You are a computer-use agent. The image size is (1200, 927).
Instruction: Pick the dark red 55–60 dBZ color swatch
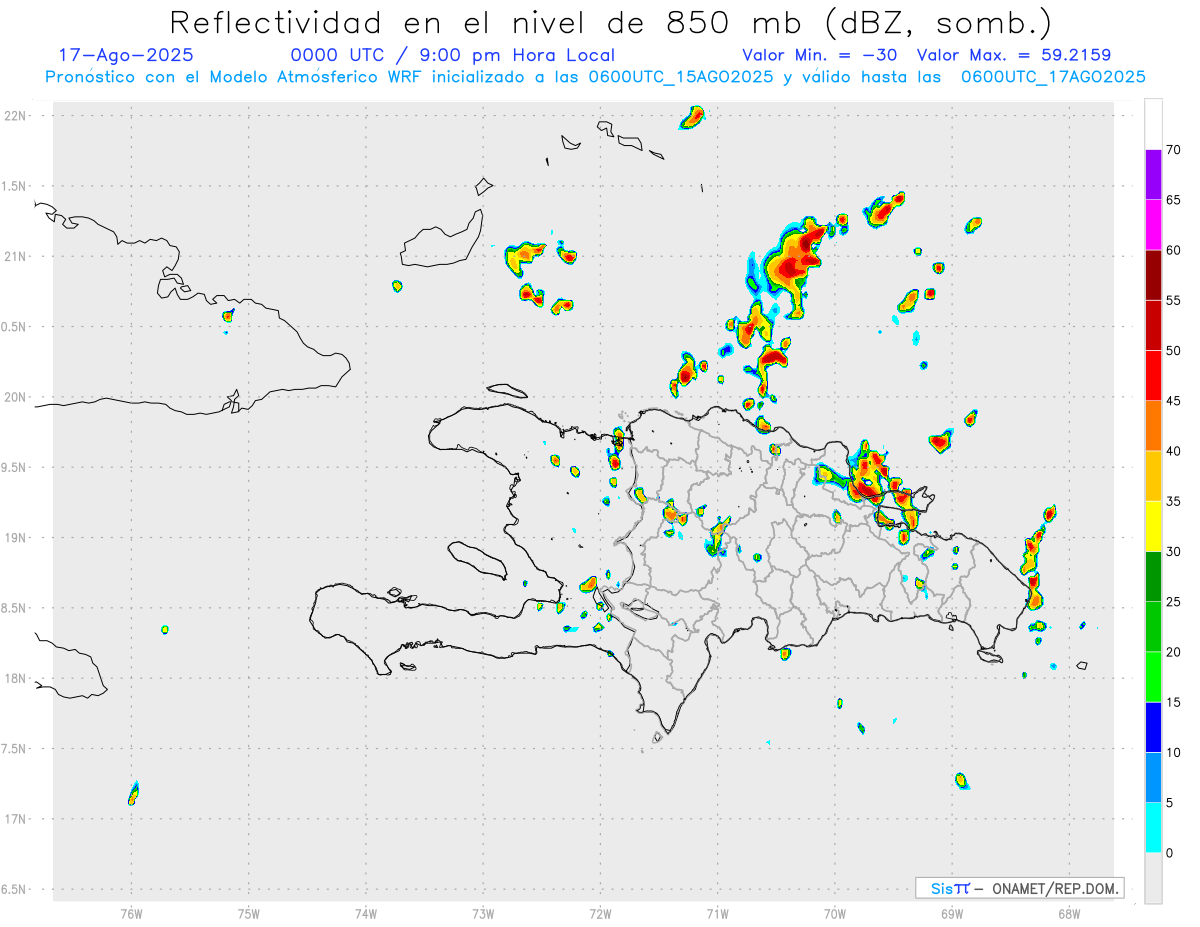point(1153,275)
